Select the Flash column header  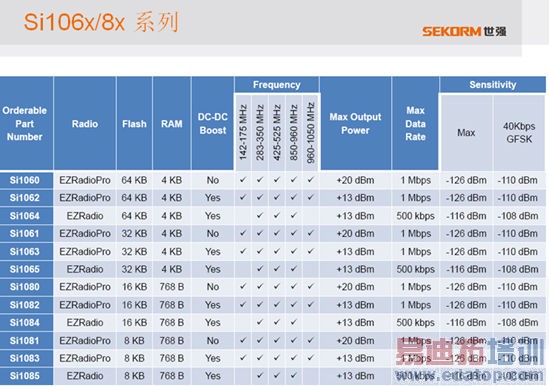134,124
